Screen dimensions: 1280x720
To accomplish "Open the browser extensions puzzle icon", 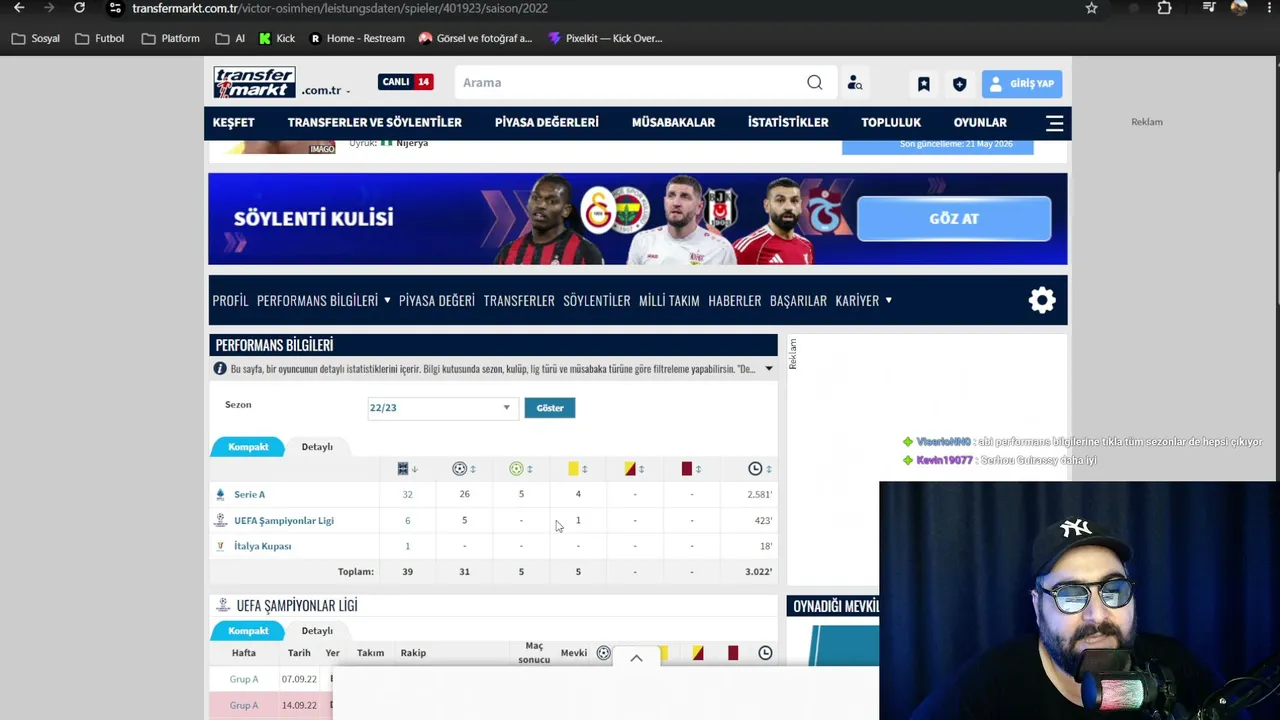I will tap(1164, 8).
